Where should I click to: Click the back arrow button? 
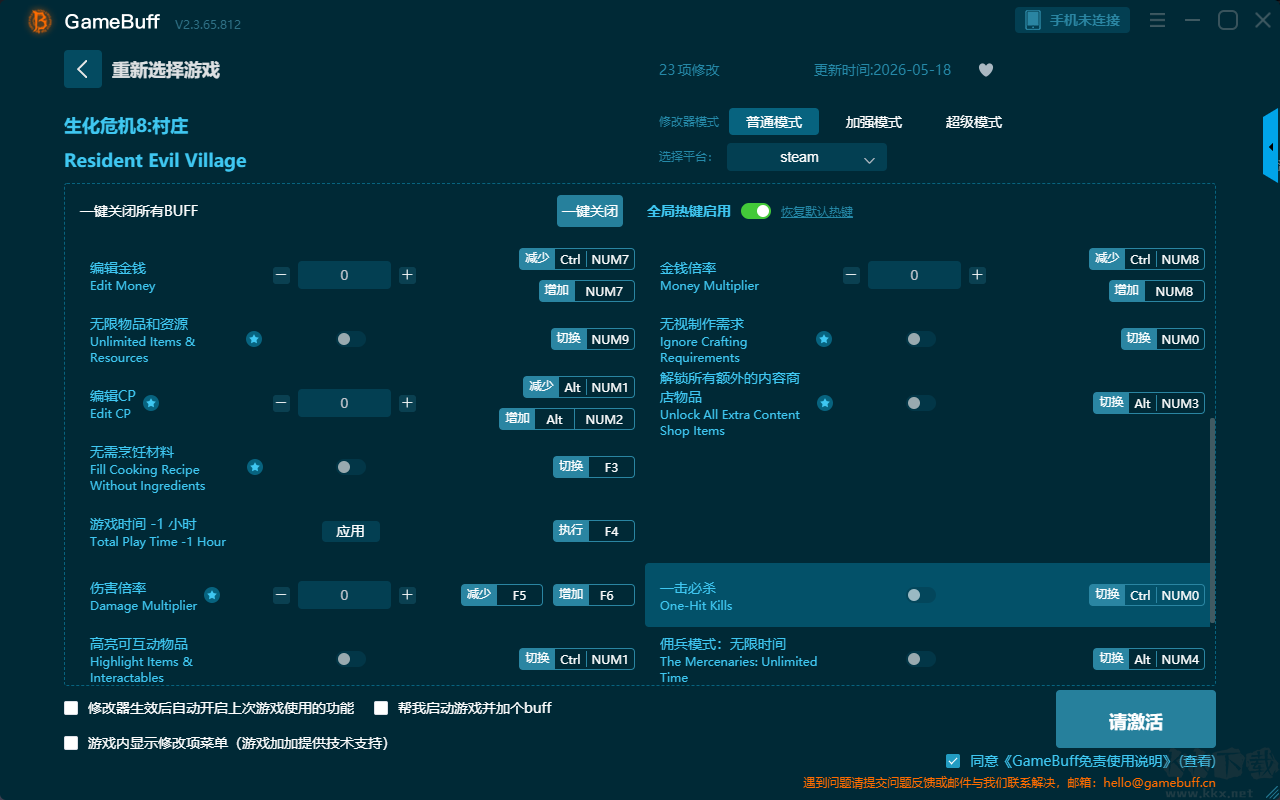point(83,69)
